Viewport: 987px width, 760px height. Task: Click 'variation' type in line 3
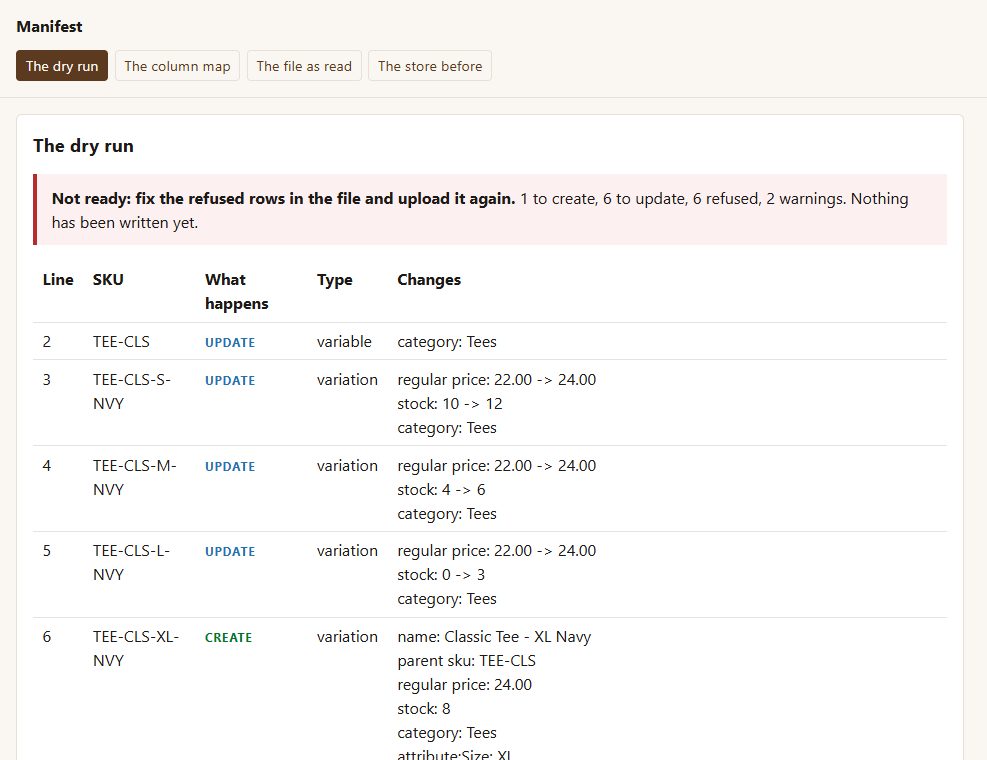(347, 380)
